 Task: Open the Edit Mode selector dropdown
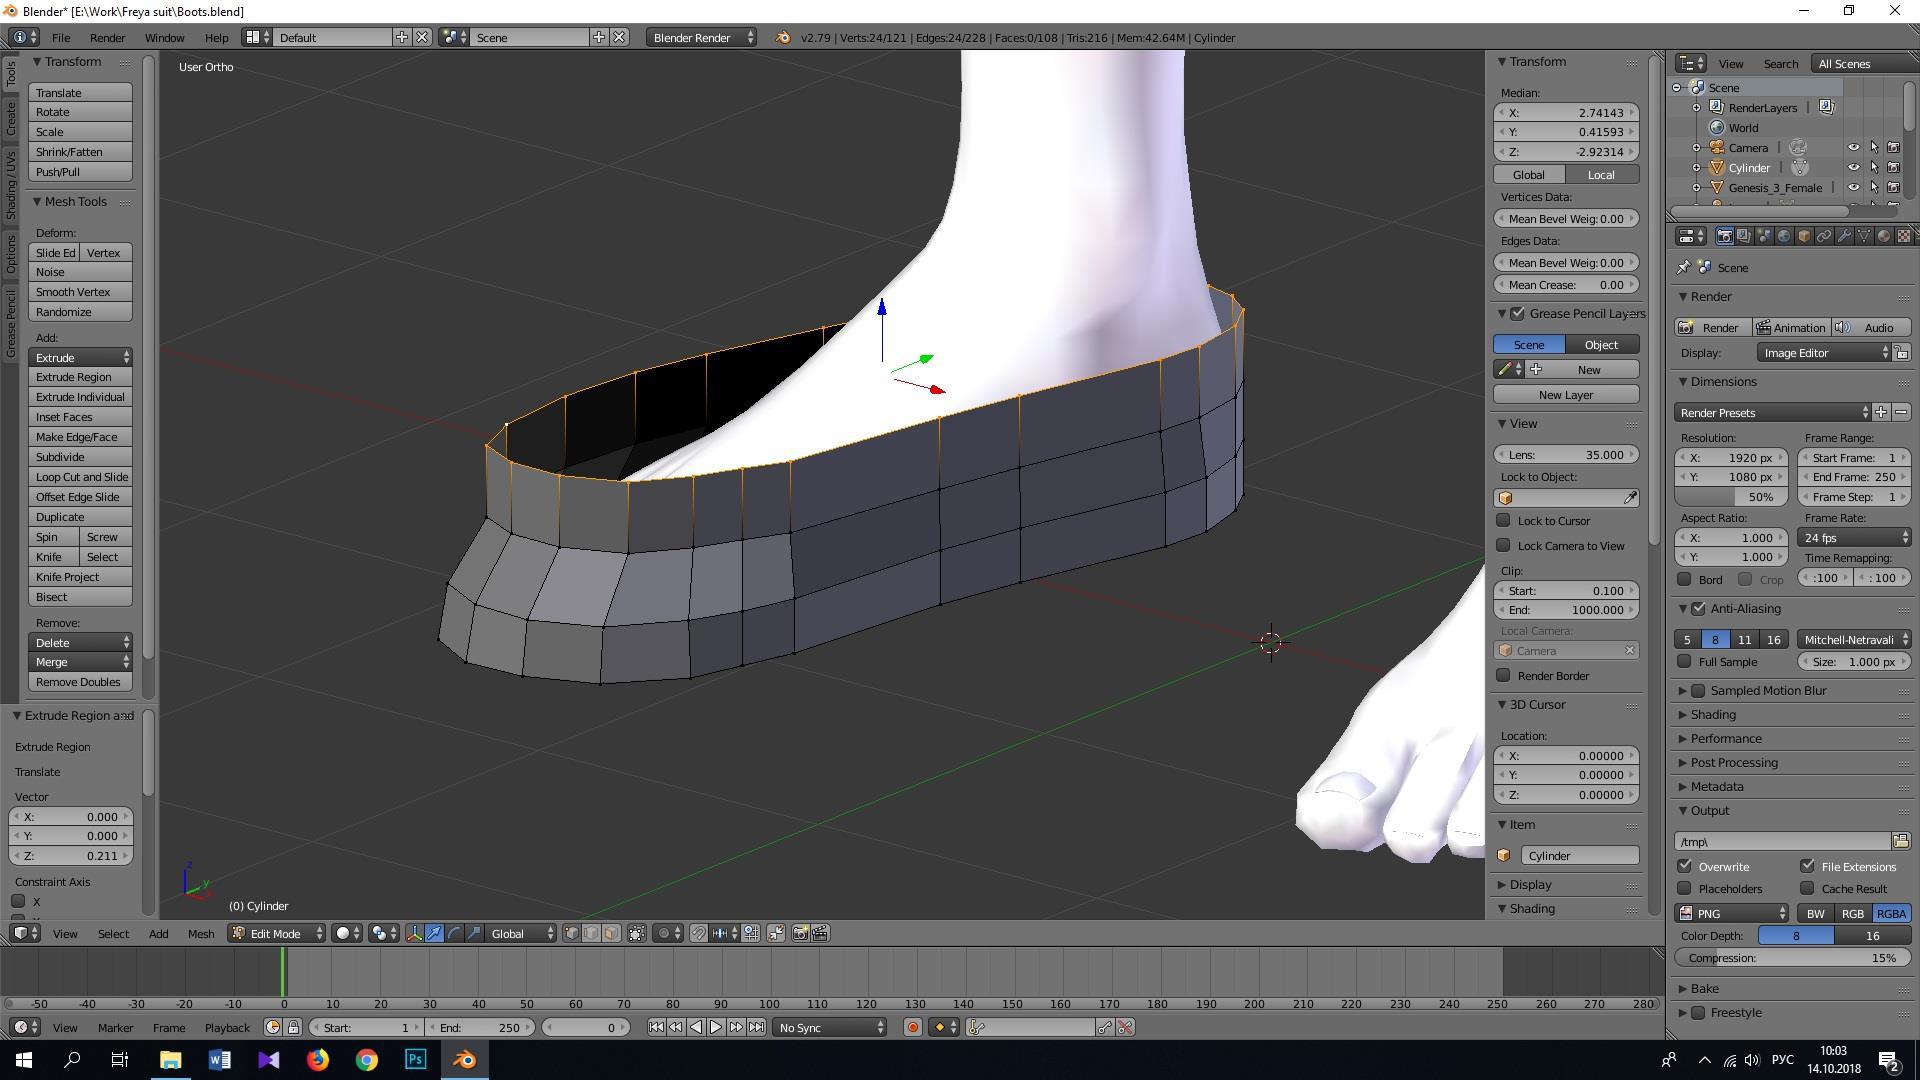[x=277, y=933]
